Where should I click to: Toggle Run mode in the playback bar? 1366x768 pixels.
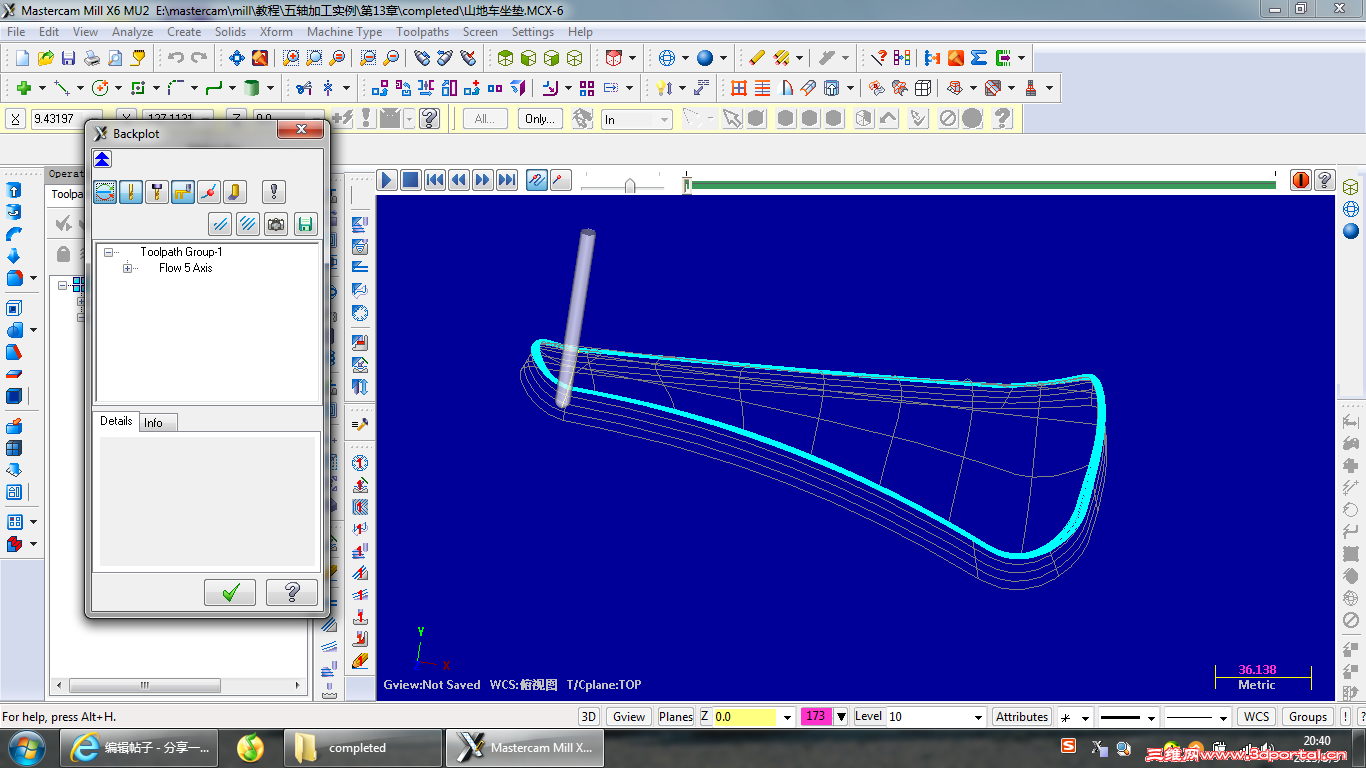pos(560,180)
